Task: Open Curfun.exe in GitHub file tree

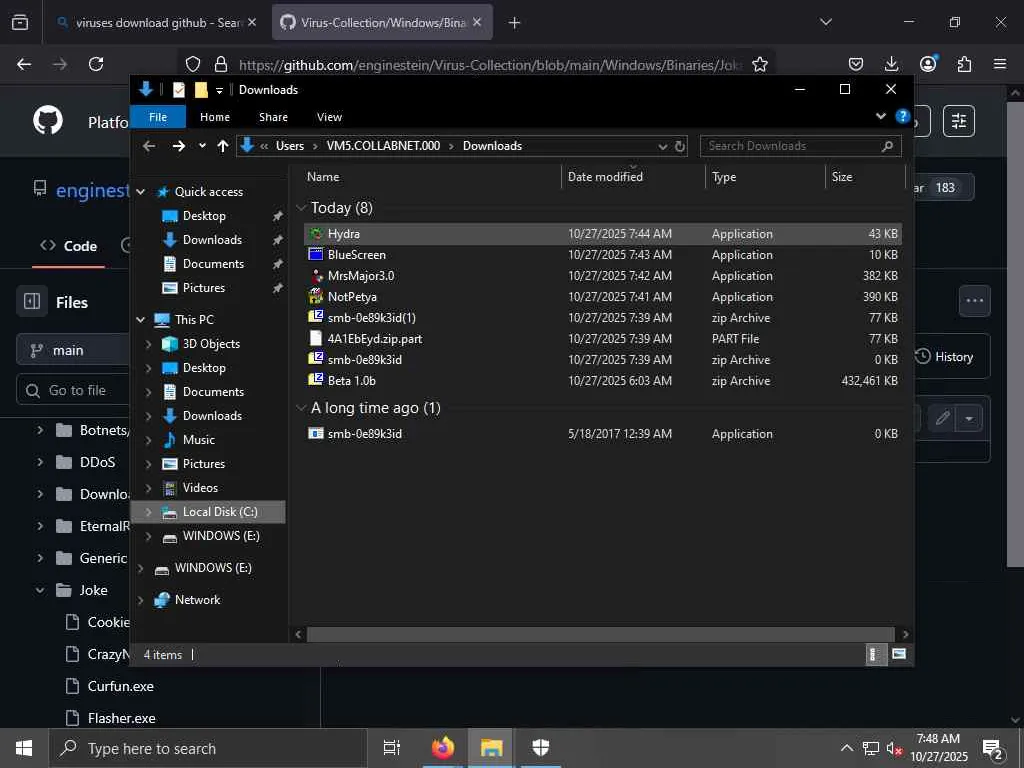Action: click(x=121, y=686)
